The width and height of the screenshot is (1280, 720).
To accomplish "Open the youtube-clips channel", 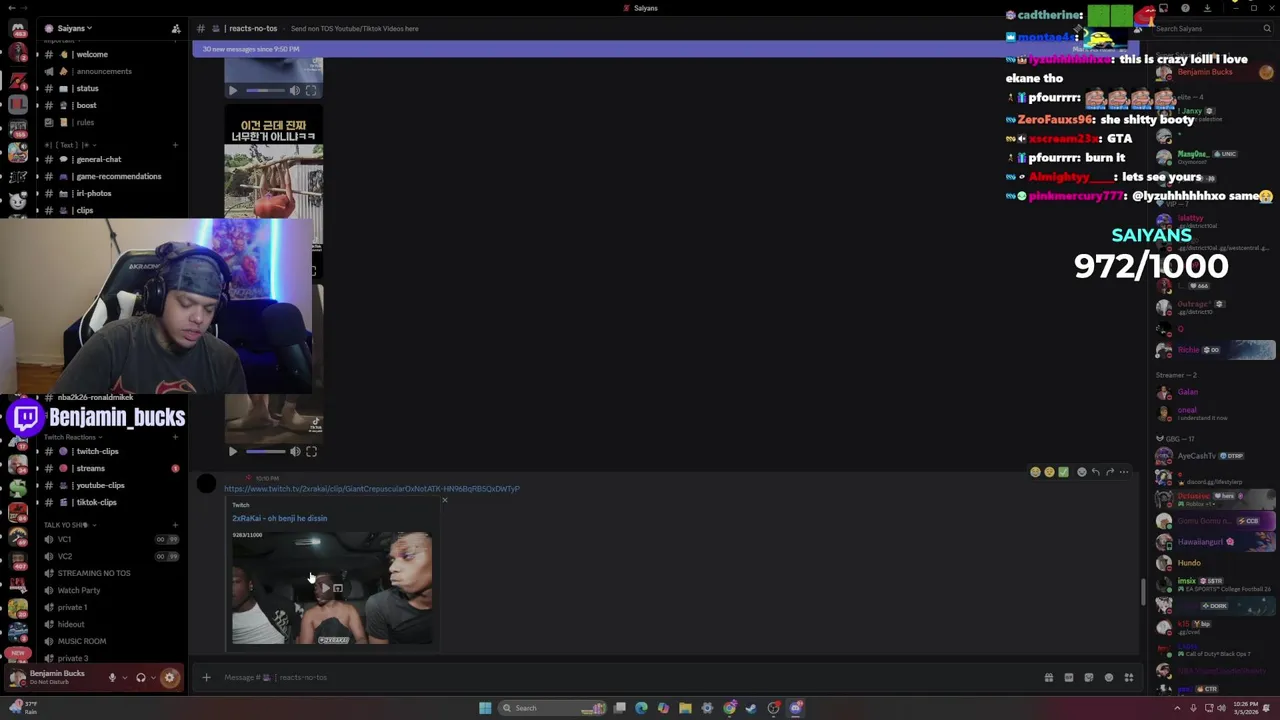I will pyautogui.click(x=100, y=485).
